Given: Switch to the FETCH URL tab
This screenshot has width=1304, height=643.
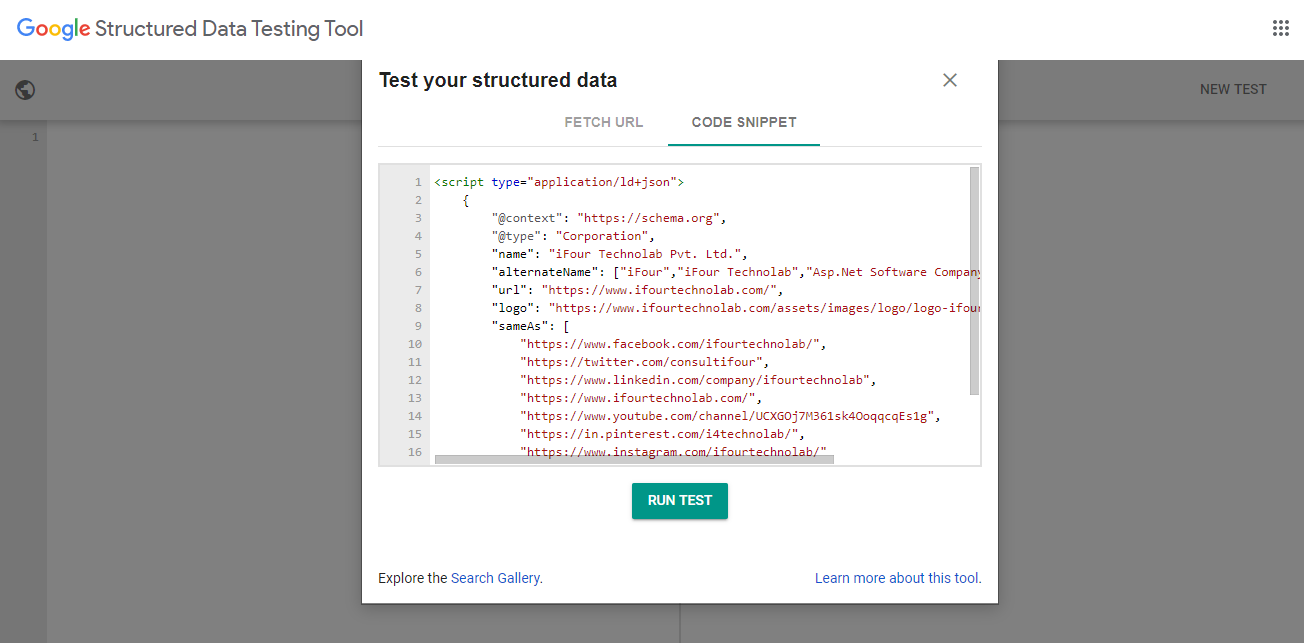Looking at the screenshot, I should click(604, 122).
